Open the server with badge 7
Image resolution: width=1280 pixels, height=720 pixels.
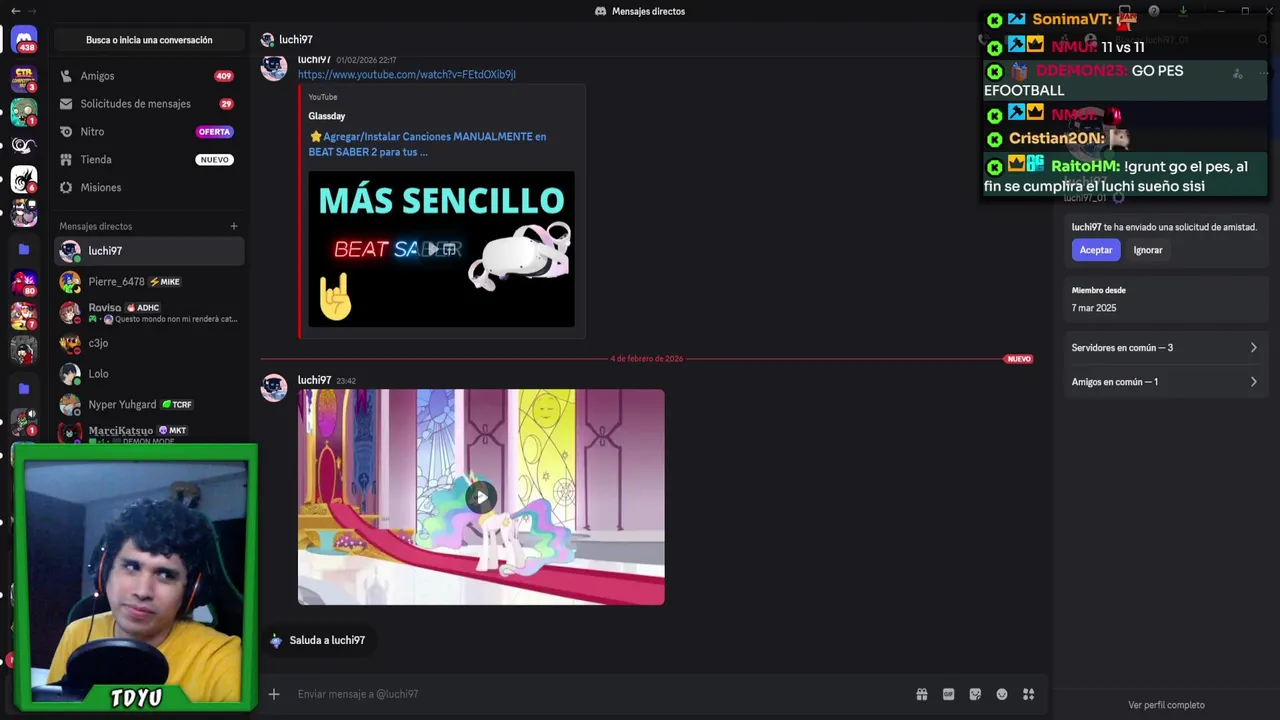click(24, 317)
